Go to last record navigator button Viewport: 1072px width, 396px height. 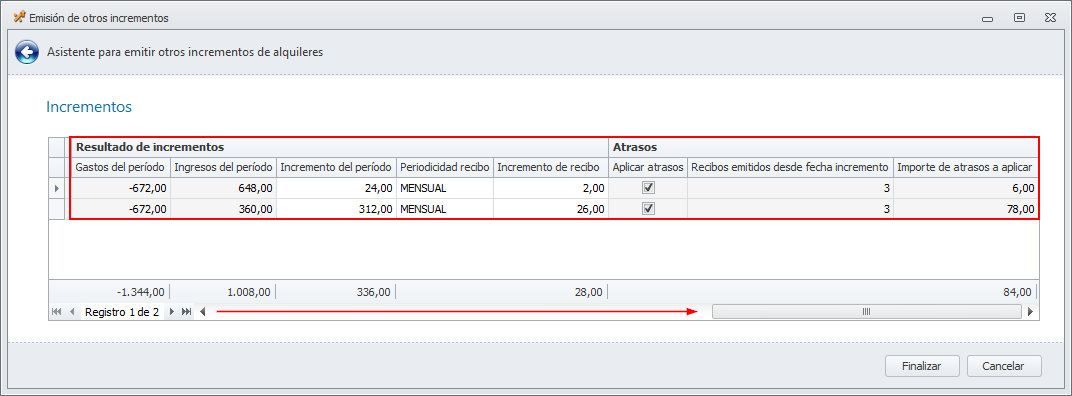tap(186, 312)
